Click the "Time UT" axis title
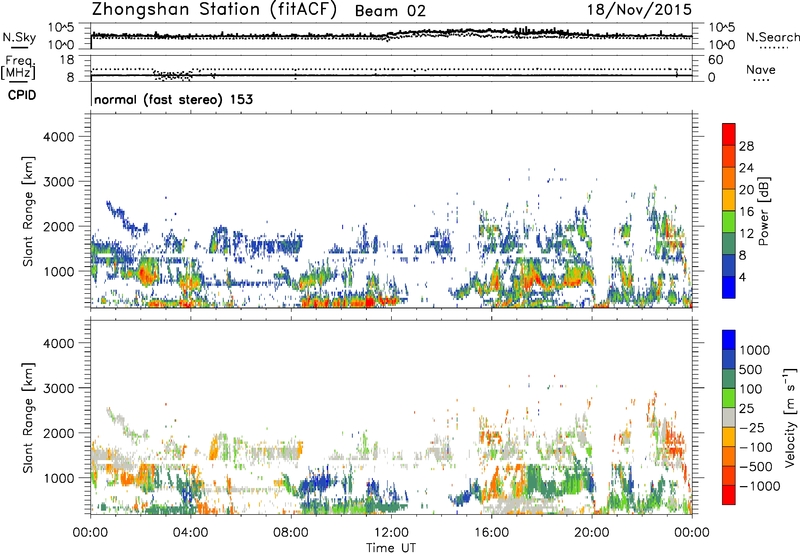 pos(391,548)
